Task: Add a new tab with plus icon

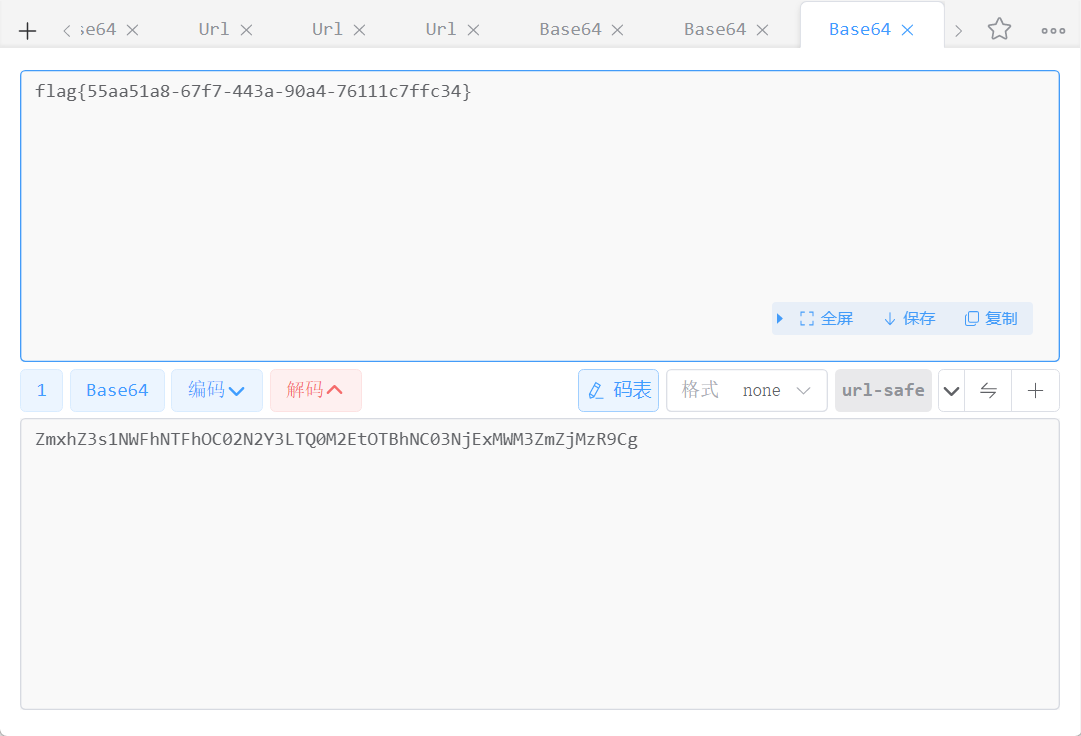Action: point(28,31)
